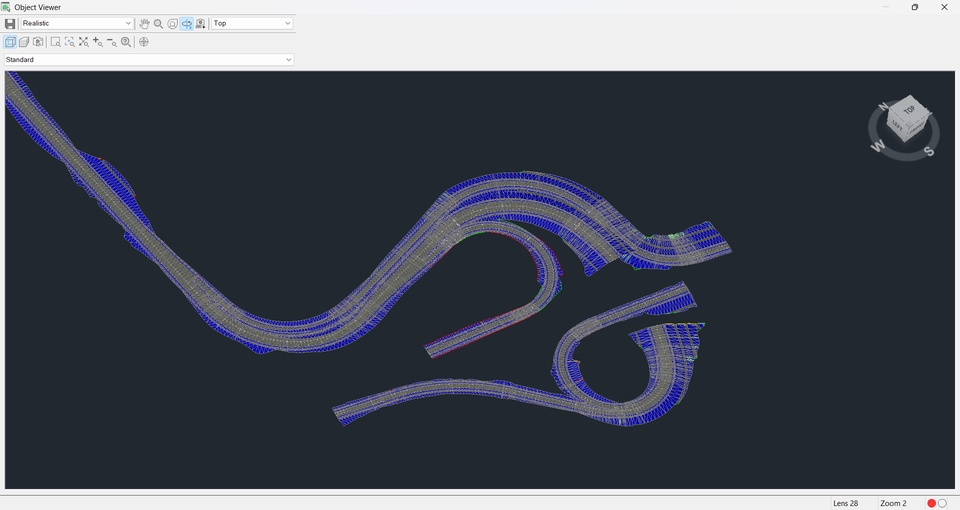Choose the Zoom Window tool
This screenshot has height=510, width=960.
click(55, 42)
